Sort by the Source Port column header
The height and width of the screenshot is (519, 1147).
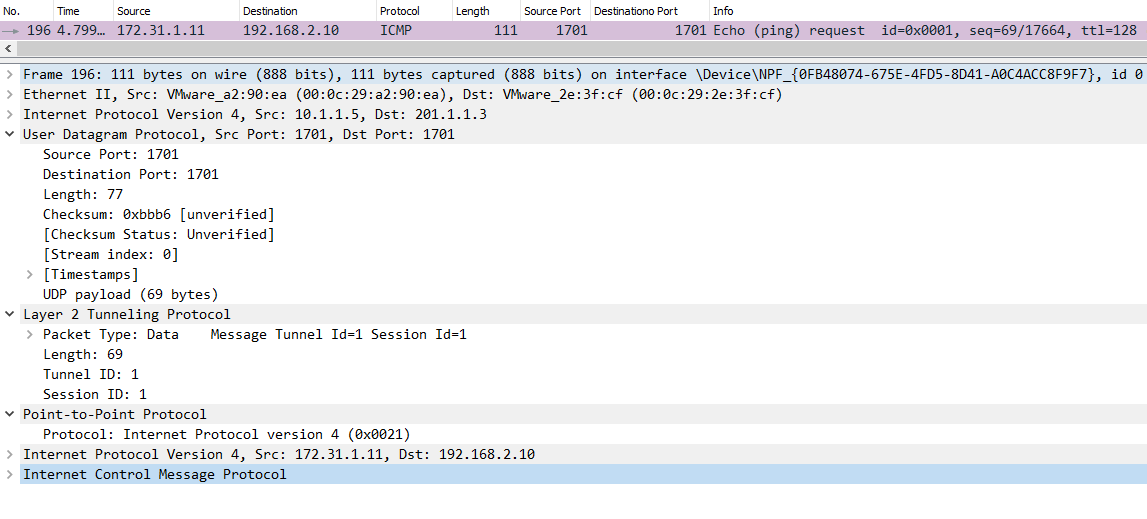(552, 11)
